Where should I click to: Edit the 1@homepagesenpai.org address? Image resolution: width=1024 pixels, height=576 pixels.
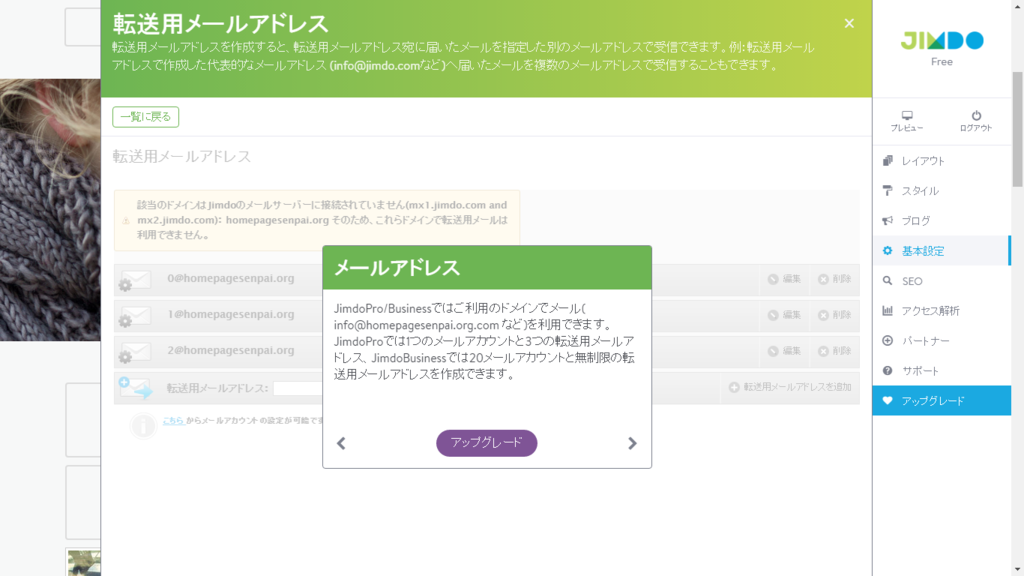pyautogui.click(x=784, y=315)
